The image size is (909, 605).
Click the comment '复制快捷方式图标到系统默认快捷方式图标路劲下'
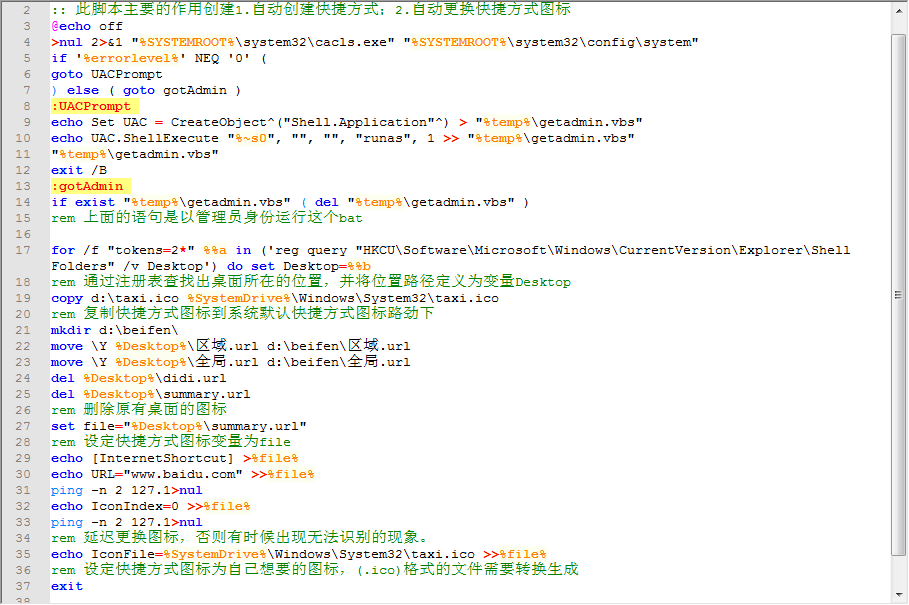point(259,314)
